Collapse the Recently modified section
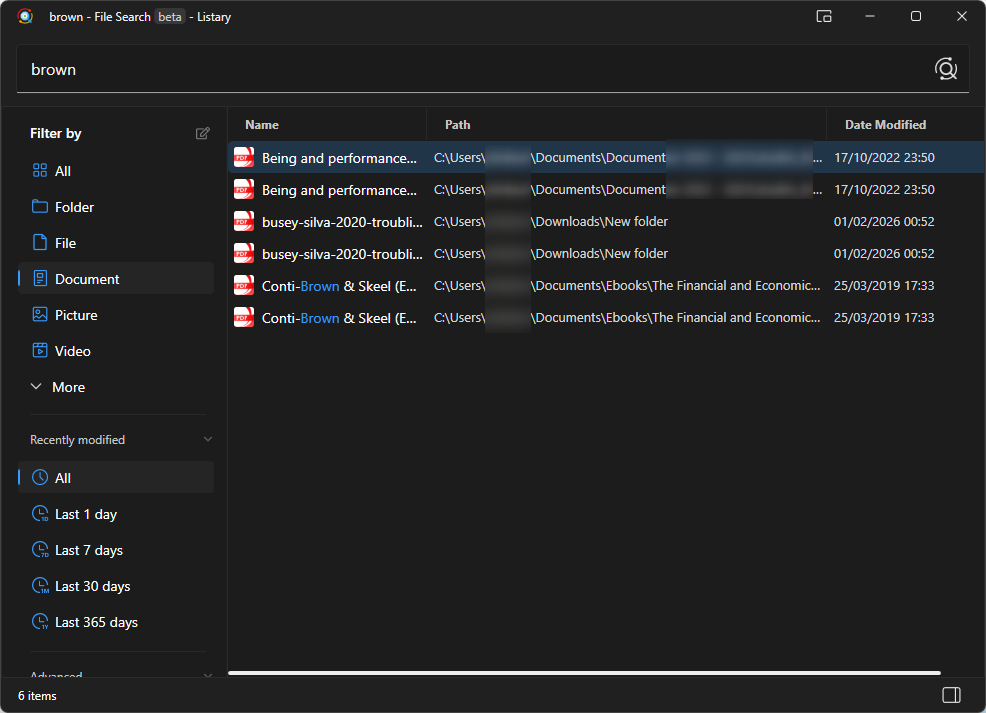986x713 pixels. pos(208,440)
